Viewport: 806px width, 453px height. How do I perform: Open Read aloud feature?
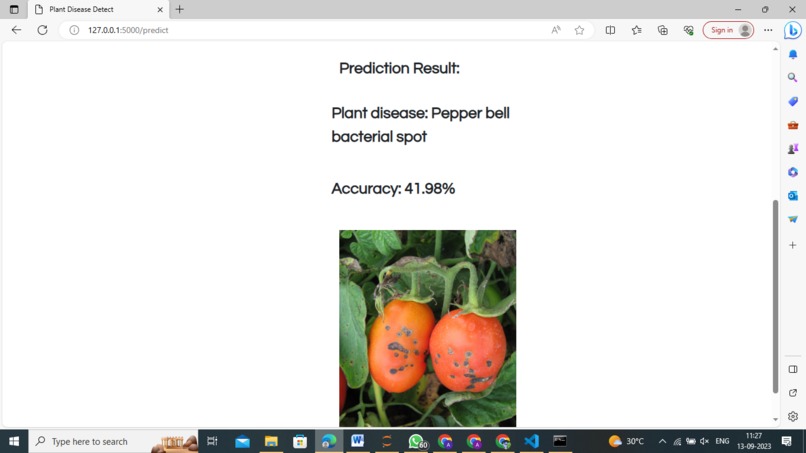click(x=556, y=30)
